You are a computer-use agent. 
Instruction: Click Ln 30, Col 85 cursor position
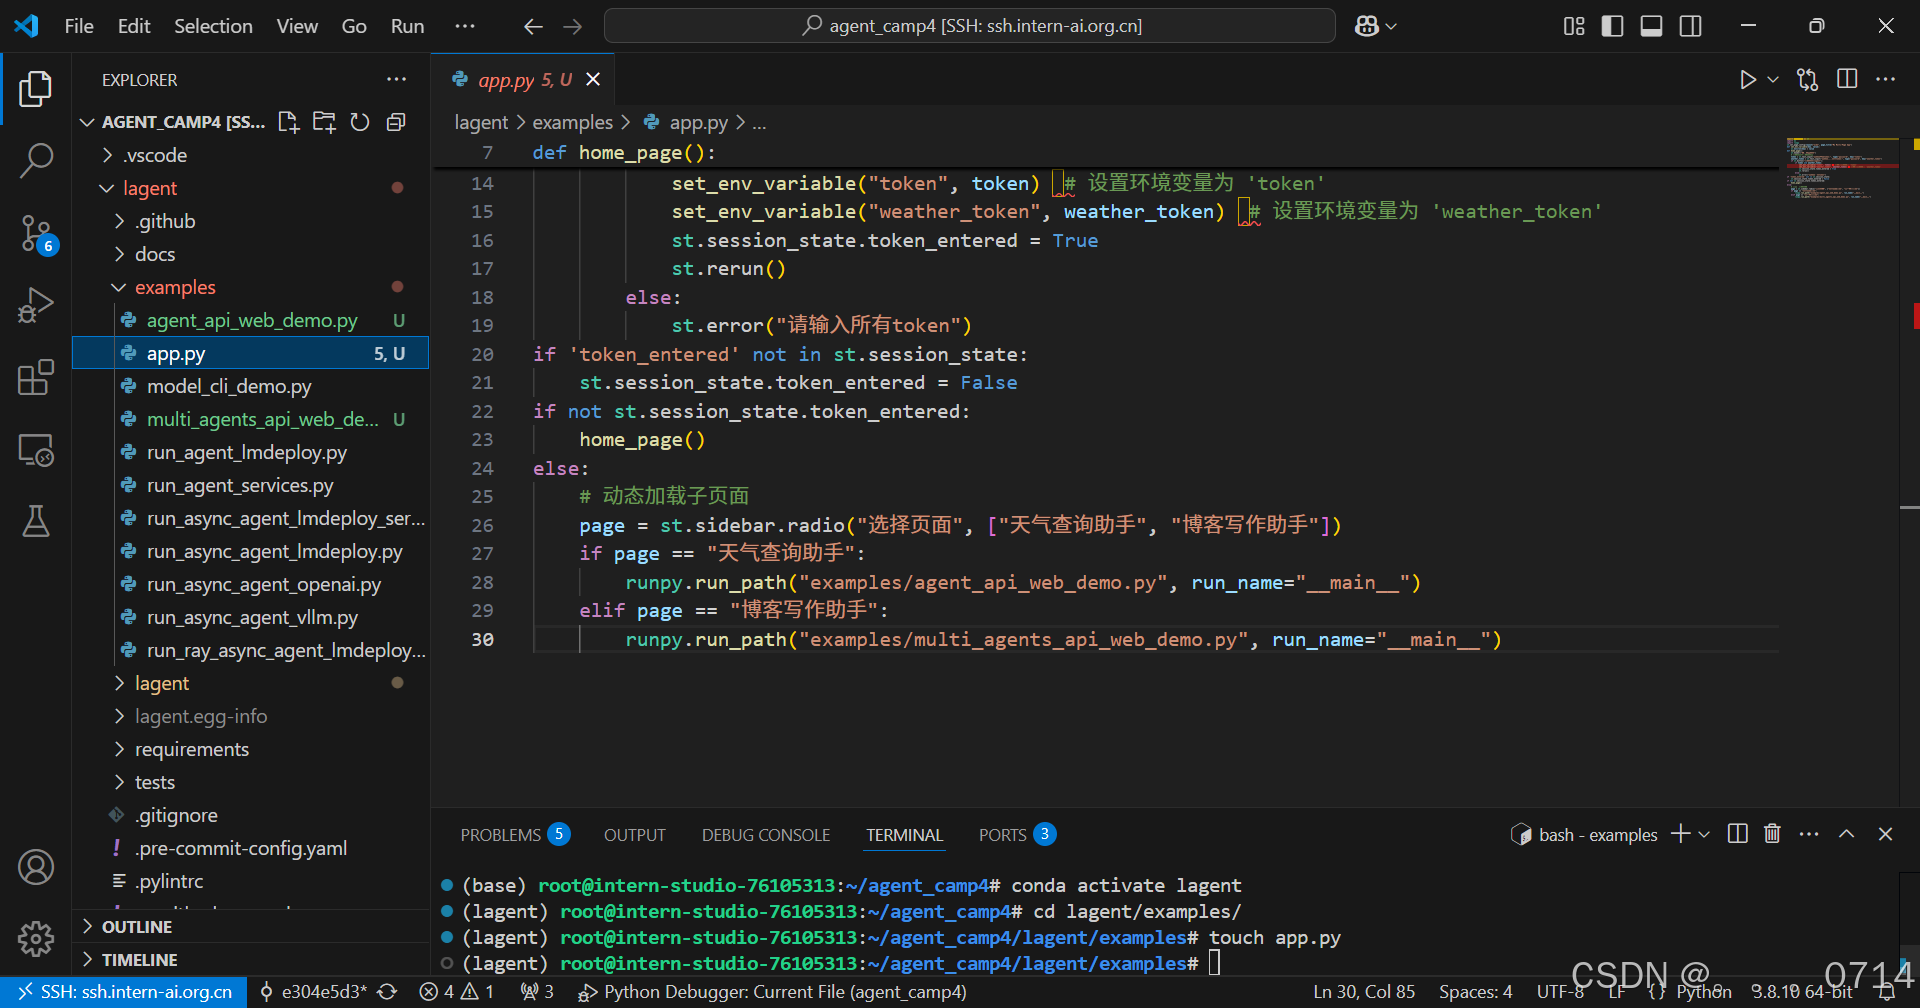1364,992
